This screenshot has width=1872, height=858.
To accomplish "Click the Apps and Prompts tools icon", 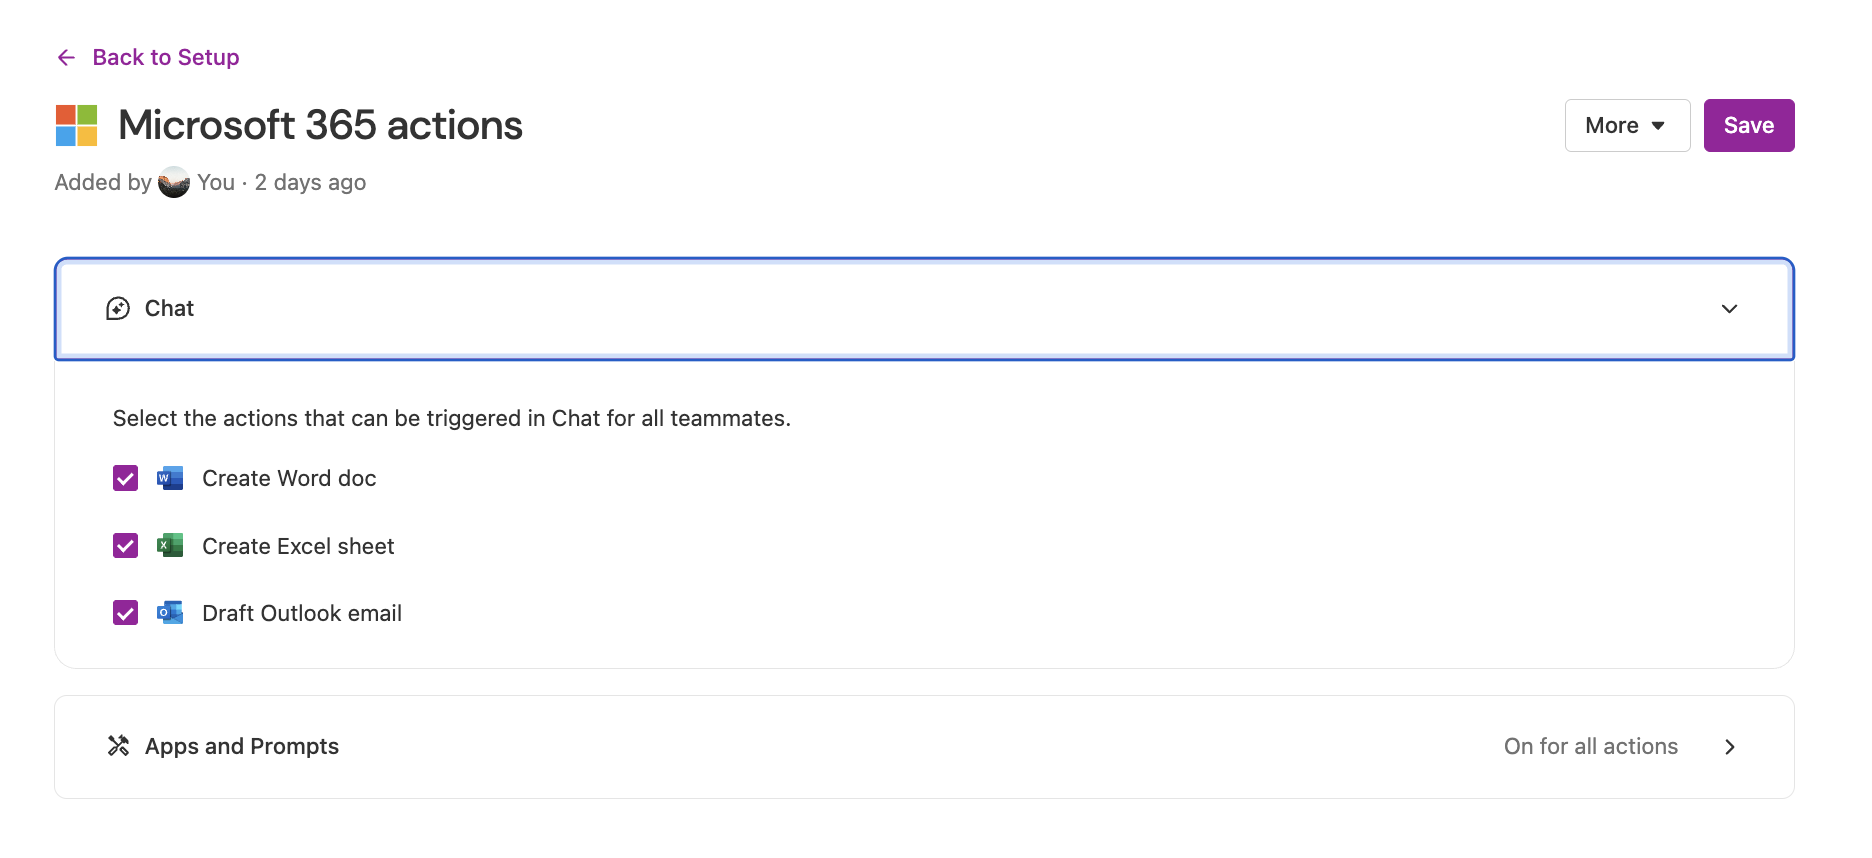I will click(119, 746).
